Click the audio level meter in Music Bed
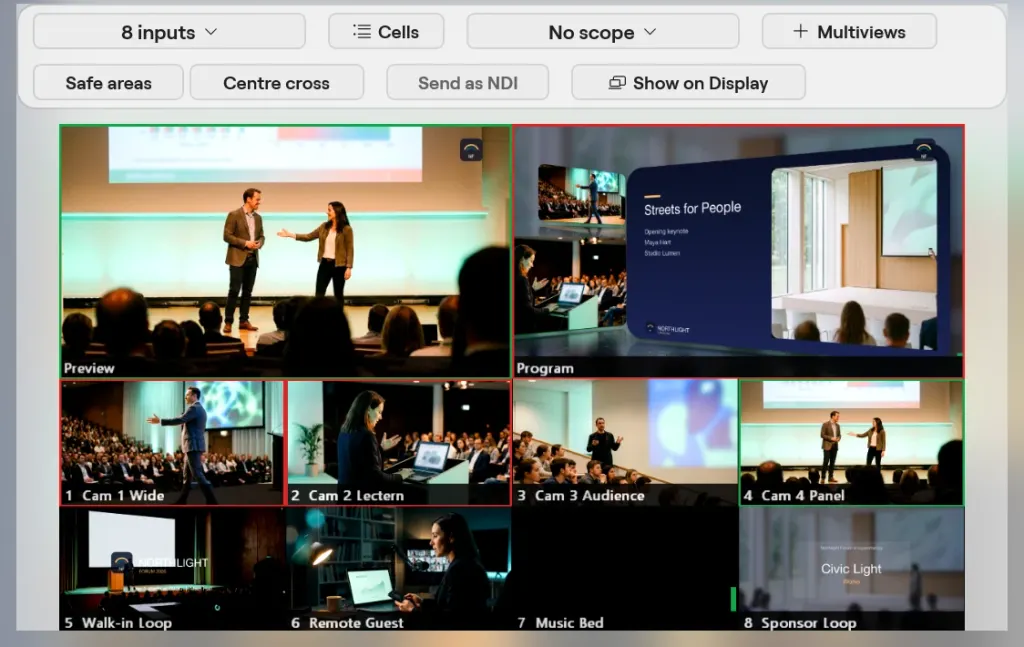The width and height of the screenshot is (1024, 647). (733, 599)
